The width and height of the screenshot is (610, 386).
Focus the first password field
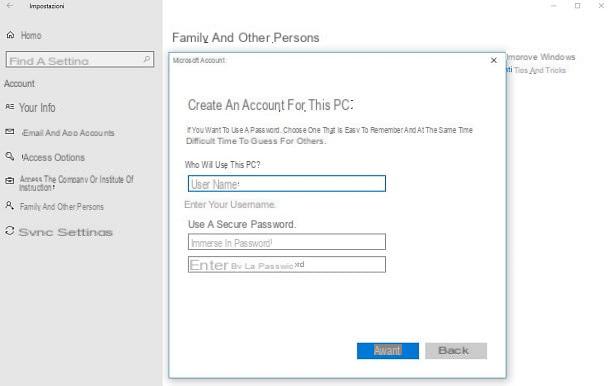287,242
